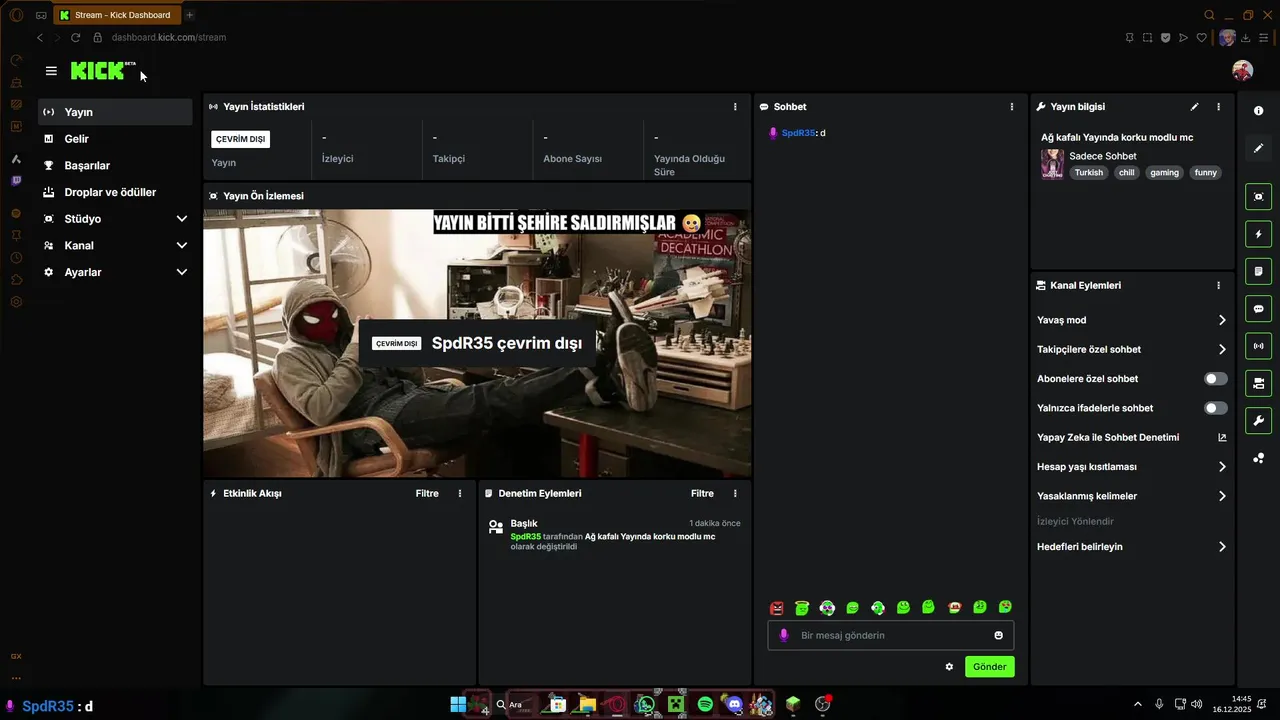Click the microphone identity icon in chat input

(784, 635)
